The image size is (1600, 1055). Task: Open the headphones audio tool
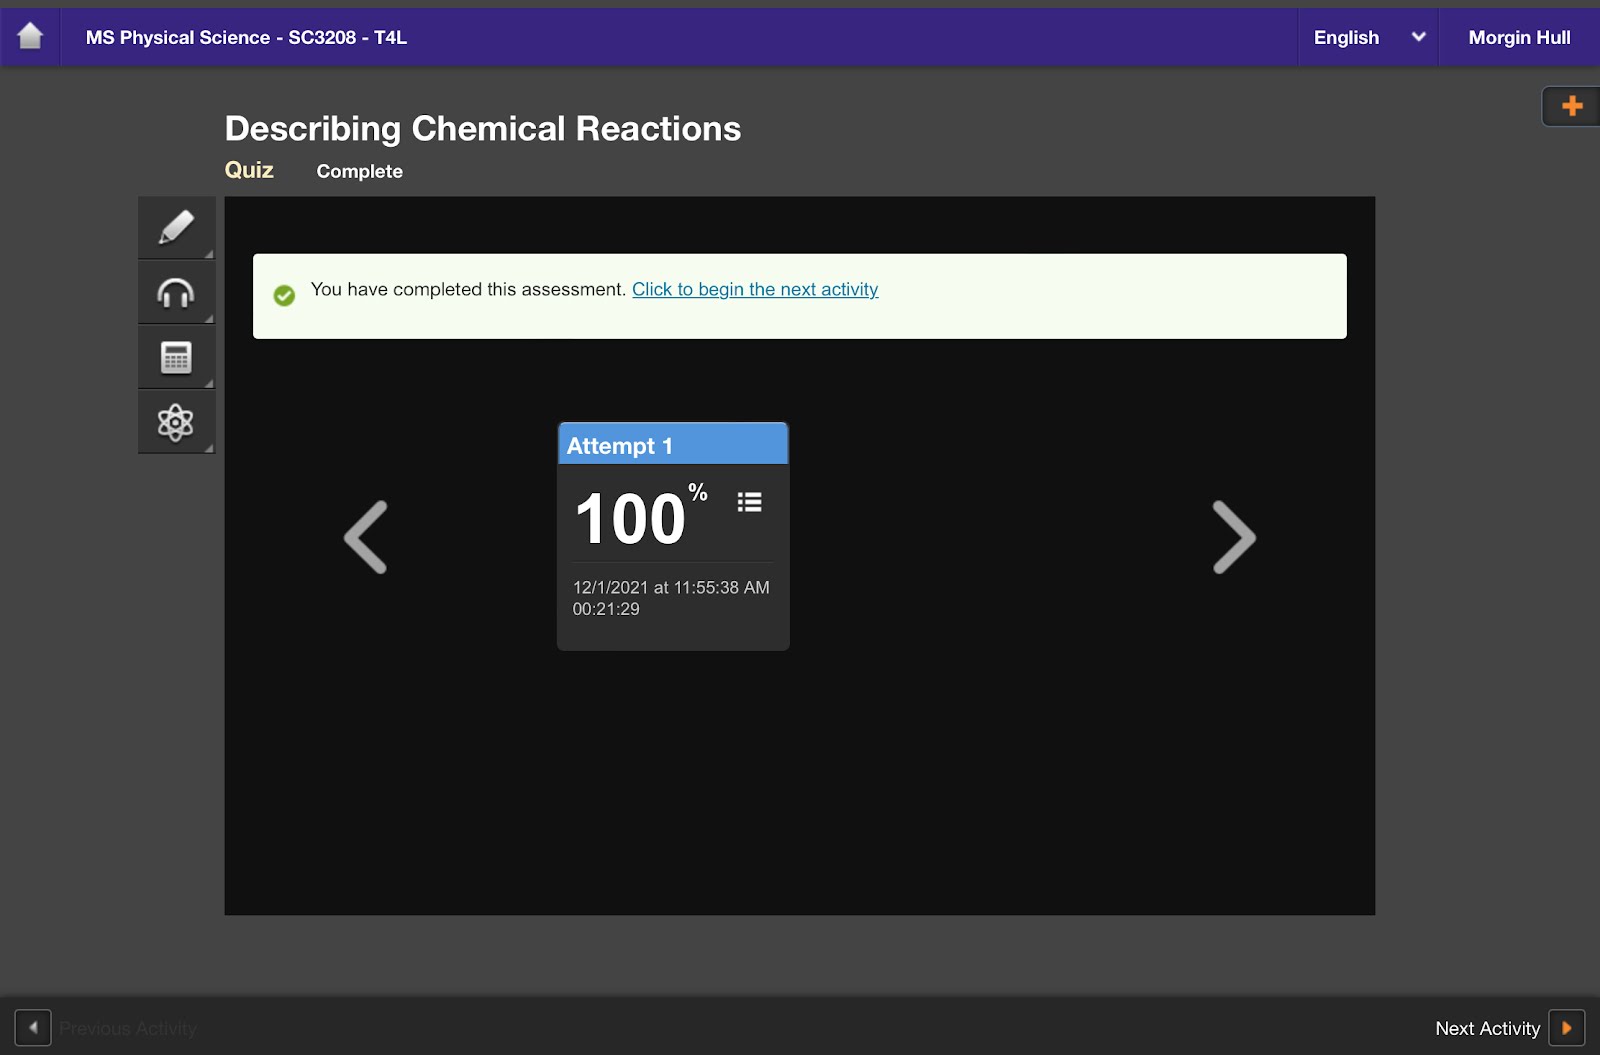[176, 293]
